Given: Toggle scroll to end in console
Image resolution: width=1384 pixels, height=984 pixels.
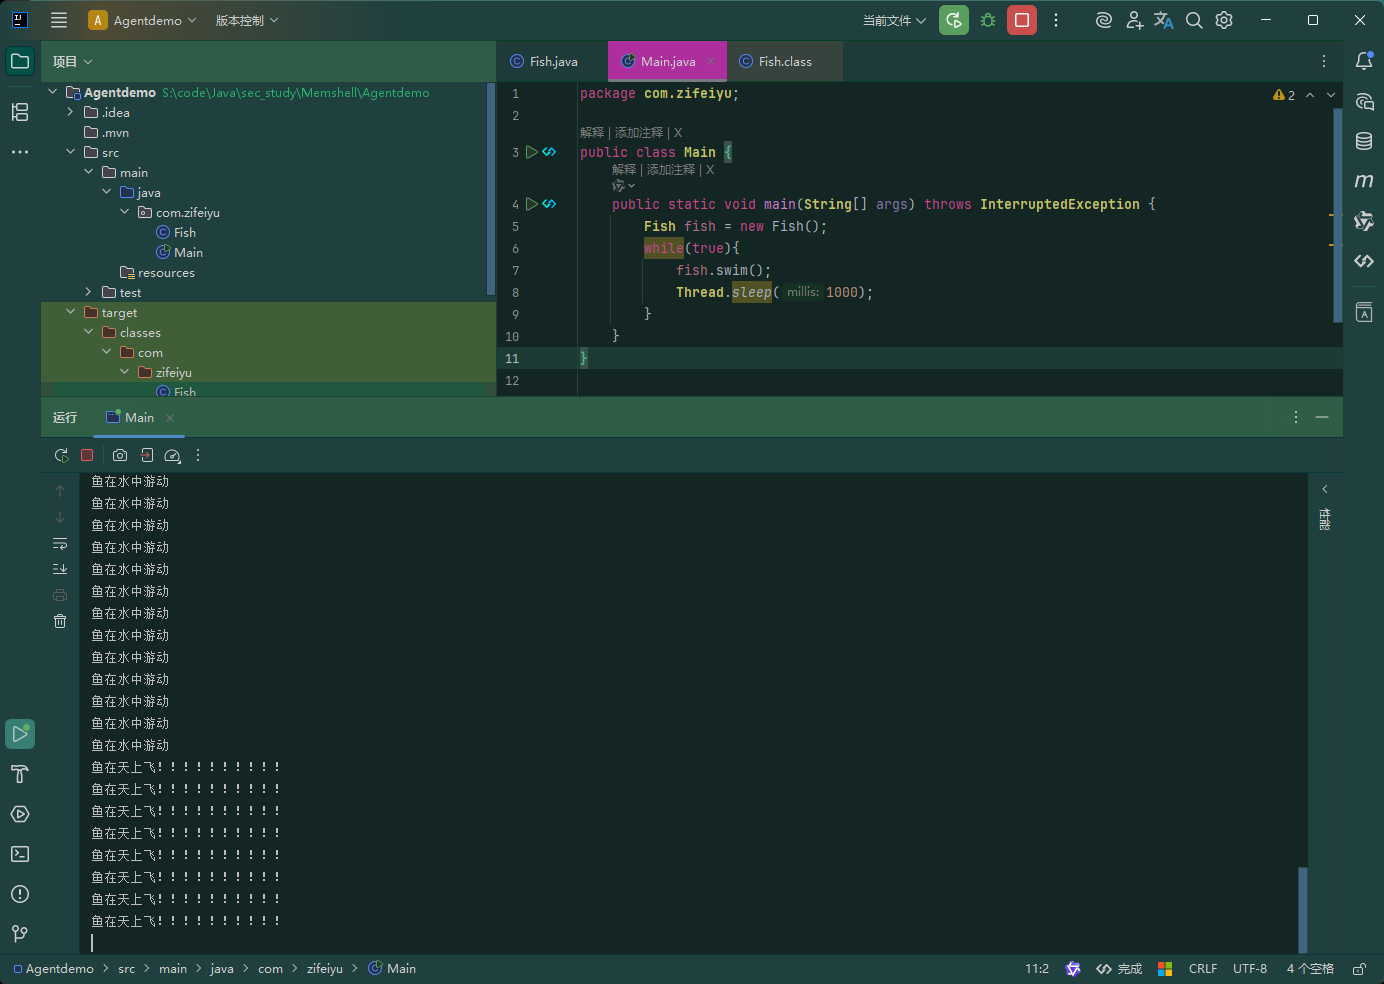Looking at the screenshot, I should pyautogui.click(x=60, y=569).
